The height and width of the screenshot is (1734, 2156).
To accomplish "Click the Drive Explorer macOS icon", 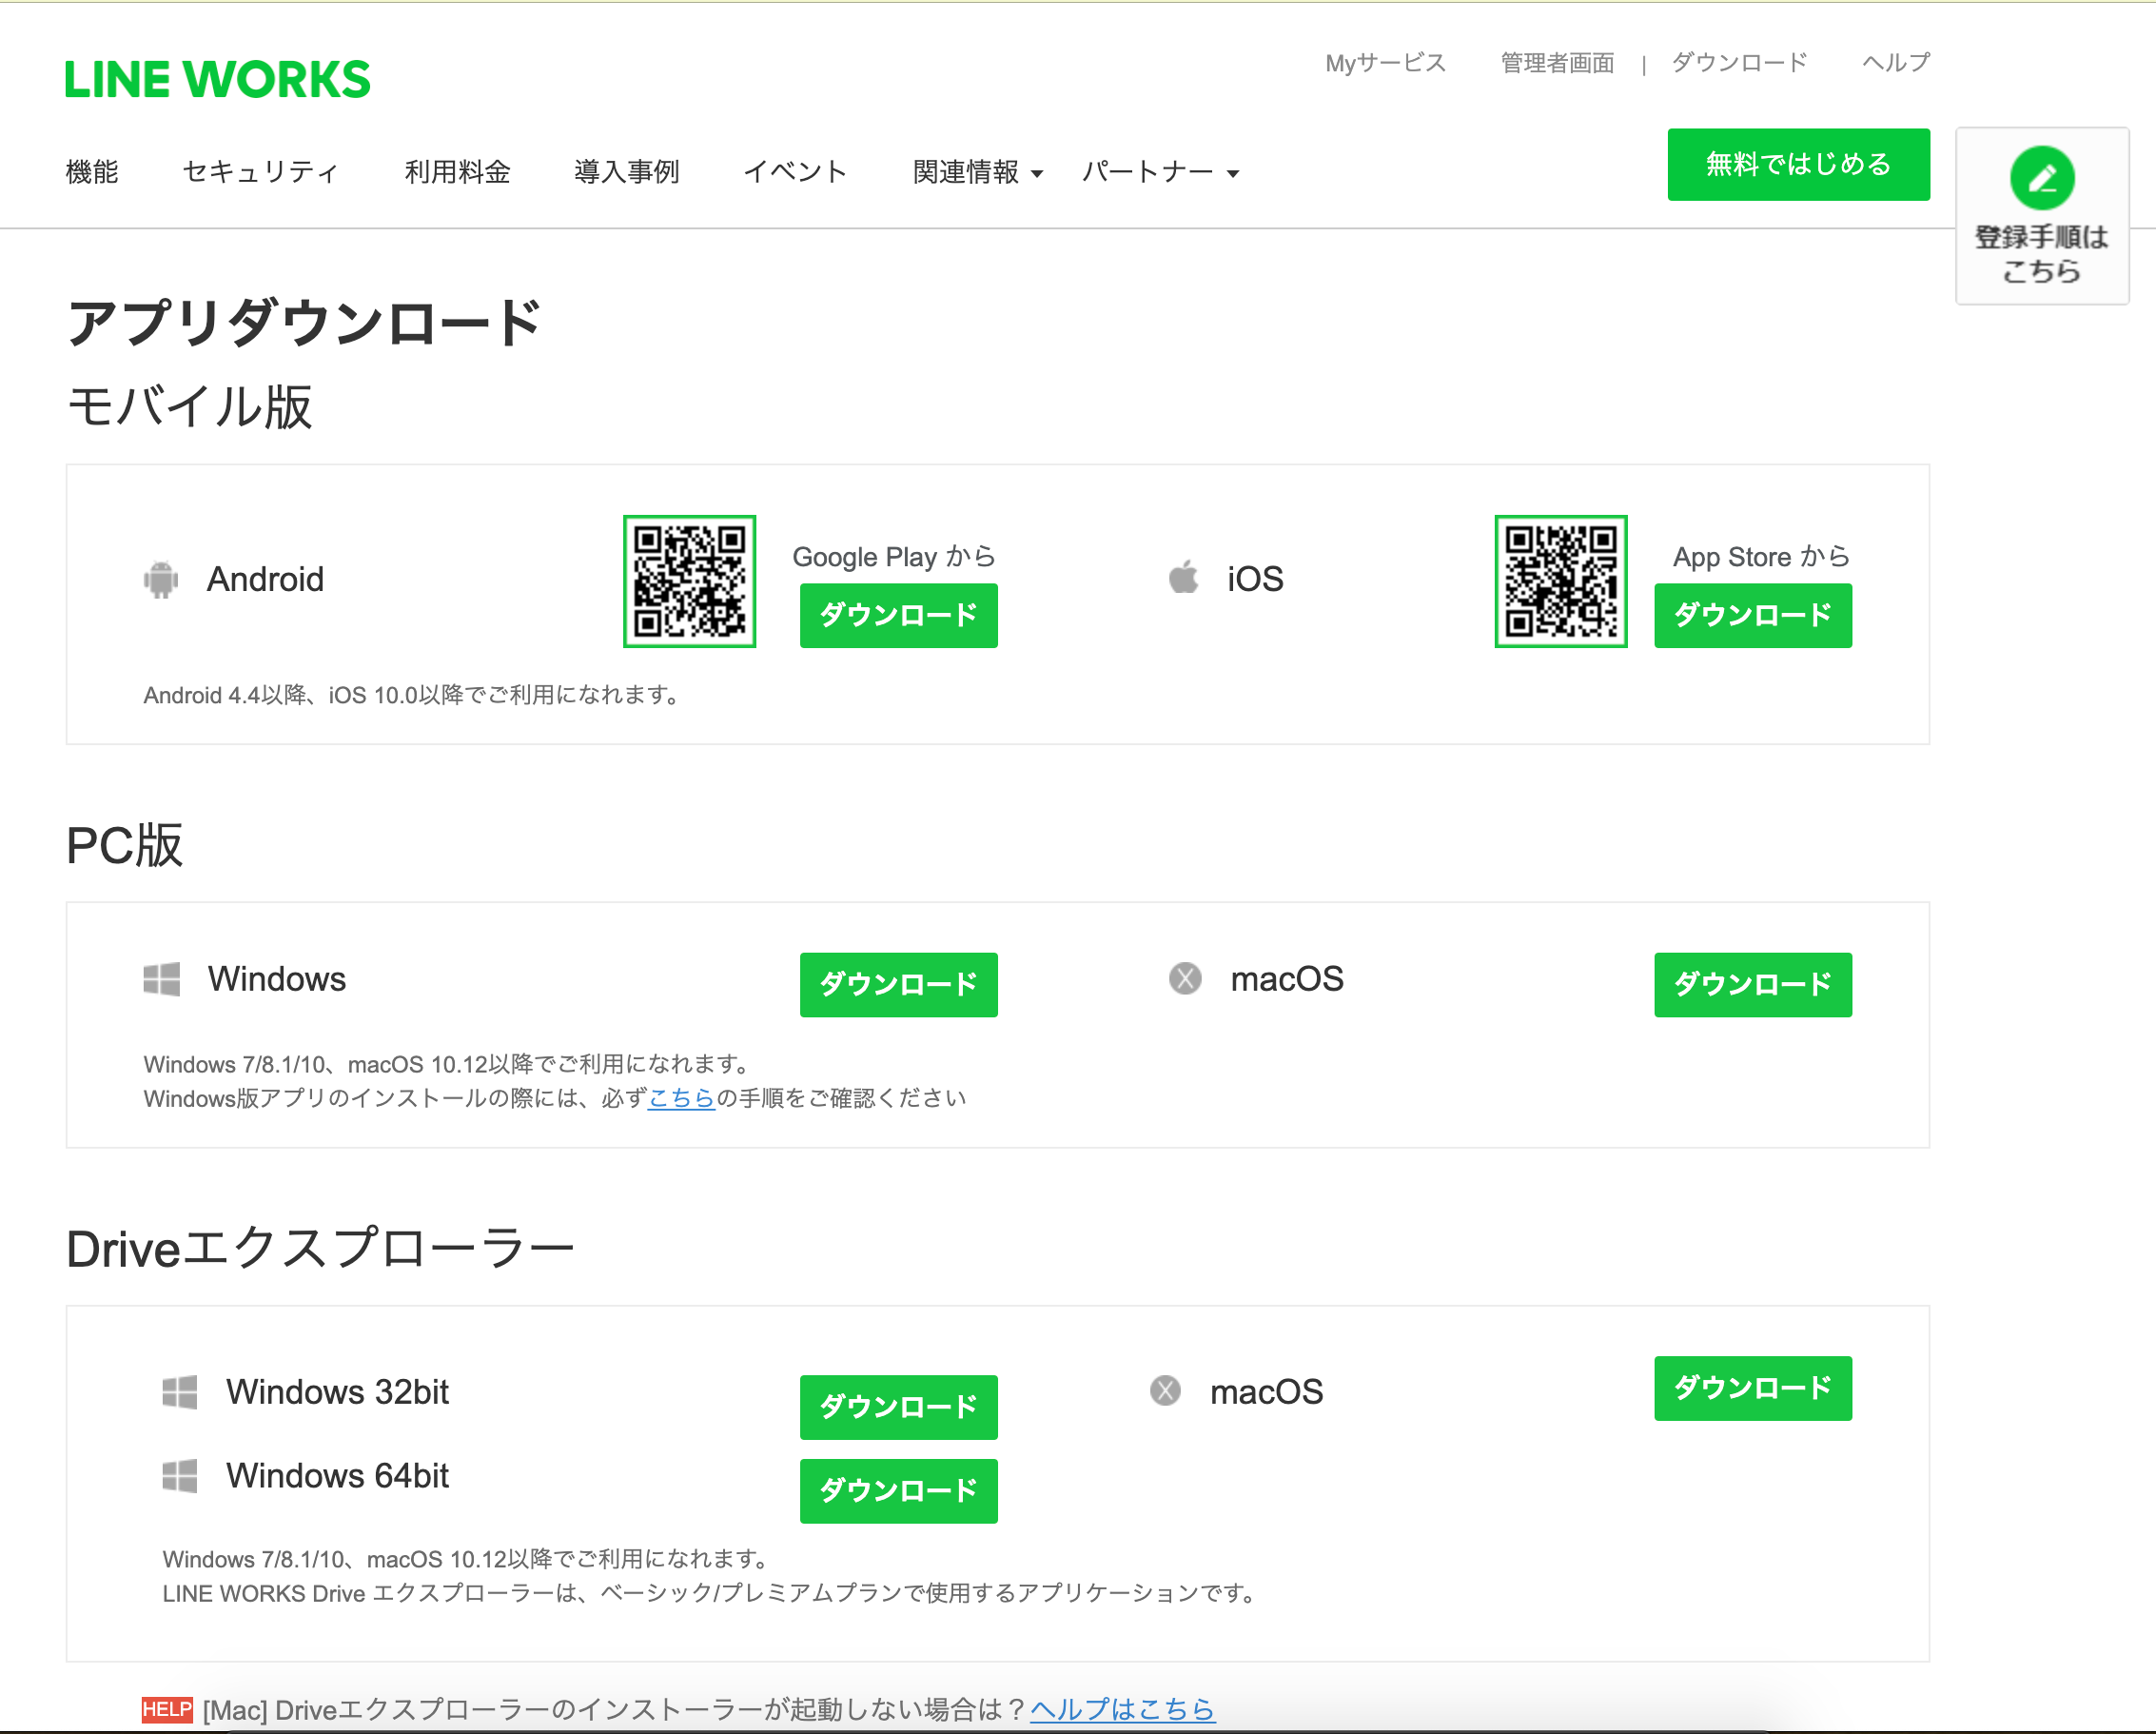I will point(1165,1391).
